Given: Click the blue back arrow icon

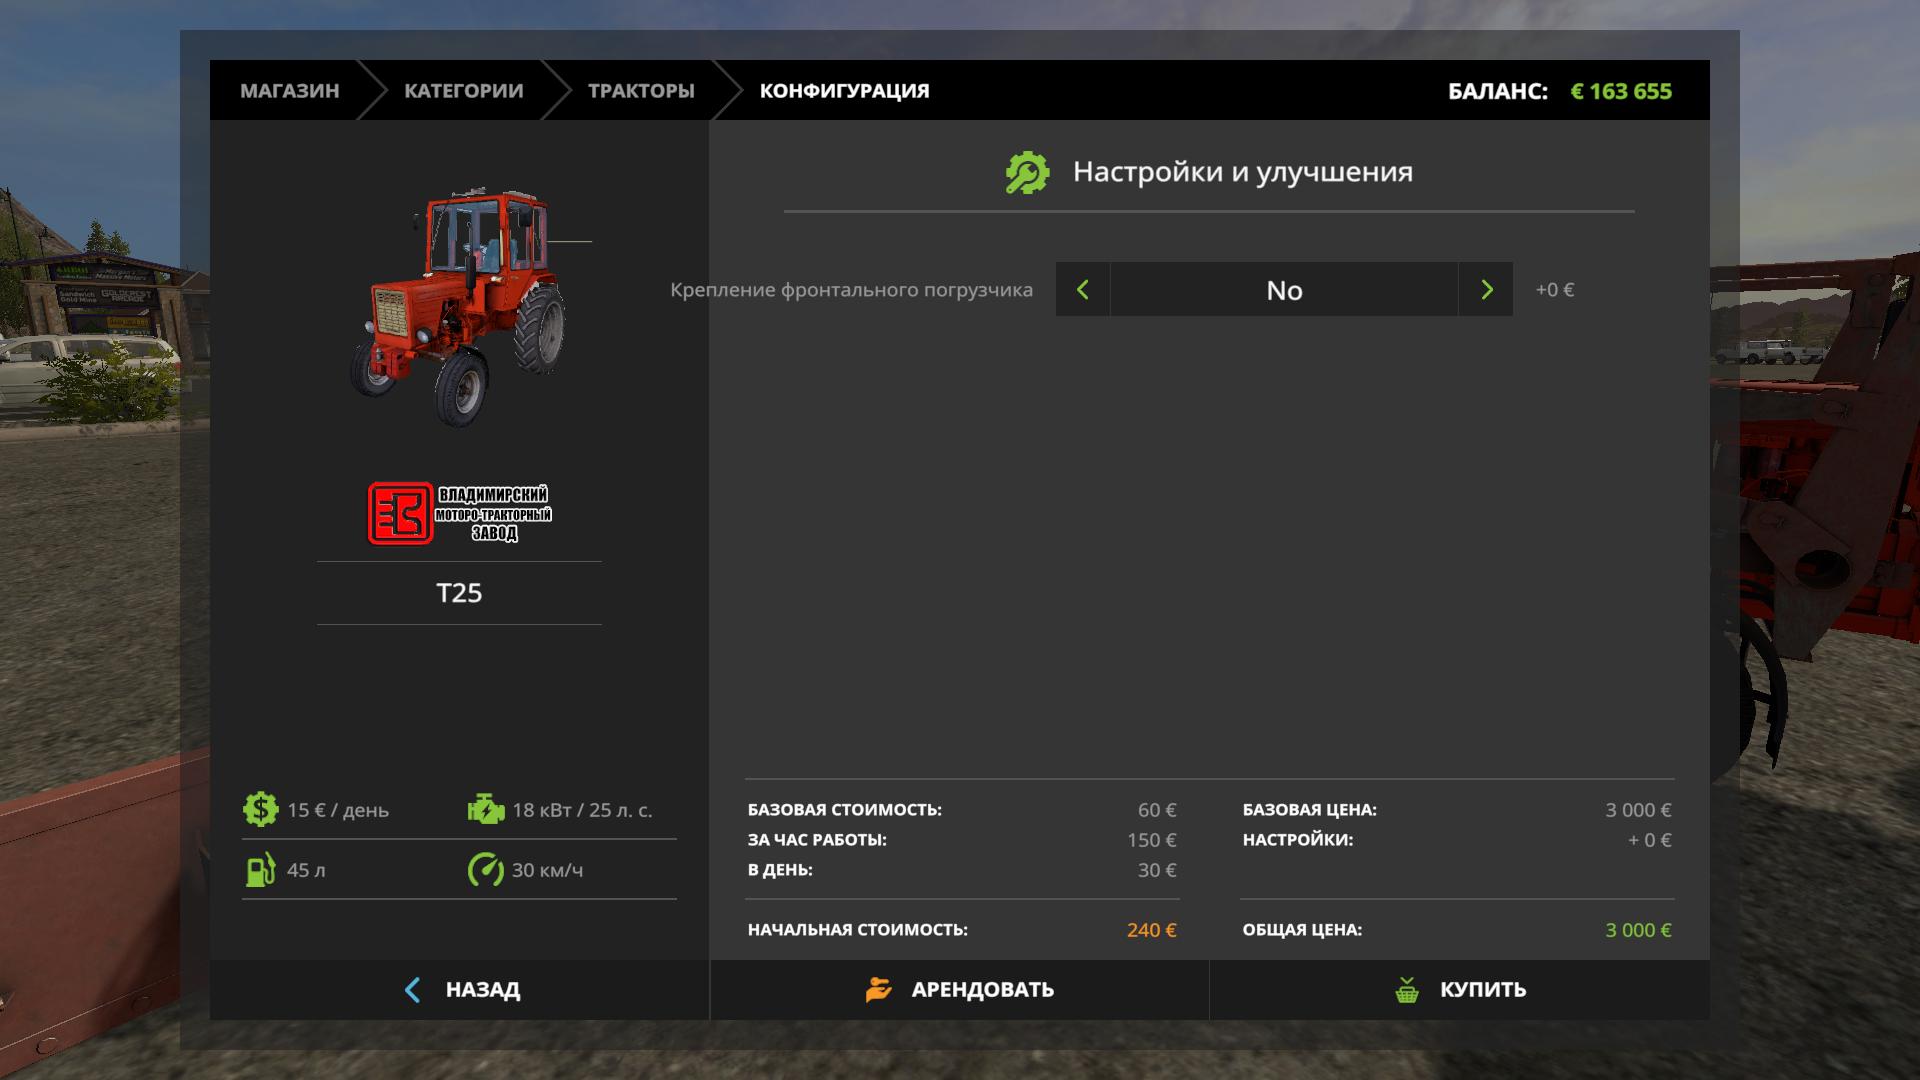Looking at the screenshot, I should (x=412, y=990).
